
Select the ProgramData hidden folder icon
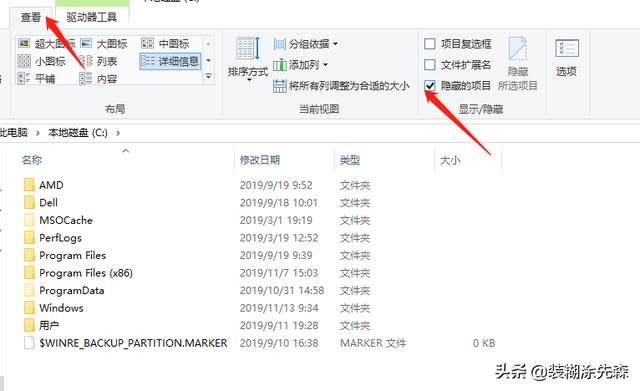[x=29, y=290]
